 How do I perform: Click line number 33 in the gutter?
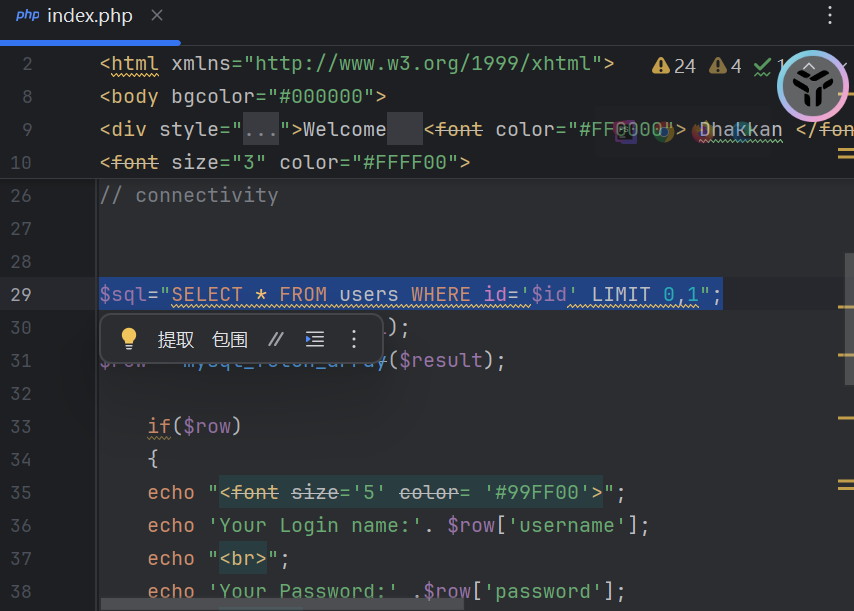(x=21, y=426)
